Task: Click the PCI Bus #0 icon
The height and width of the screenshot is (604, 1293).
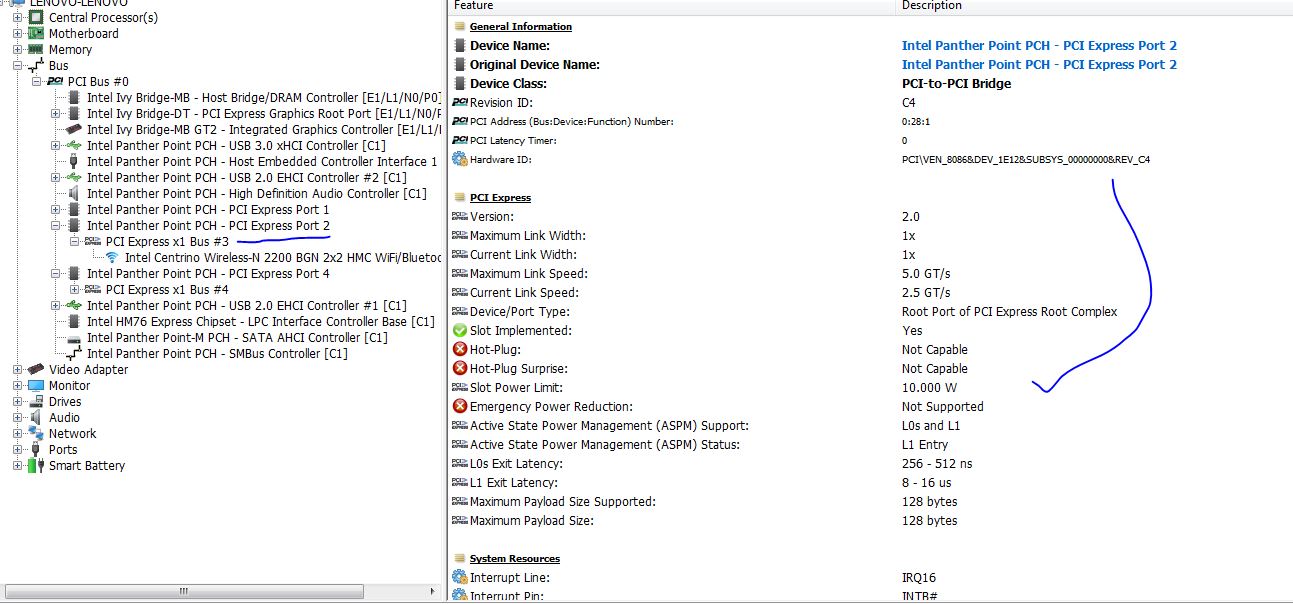Action: coord(55,81)
